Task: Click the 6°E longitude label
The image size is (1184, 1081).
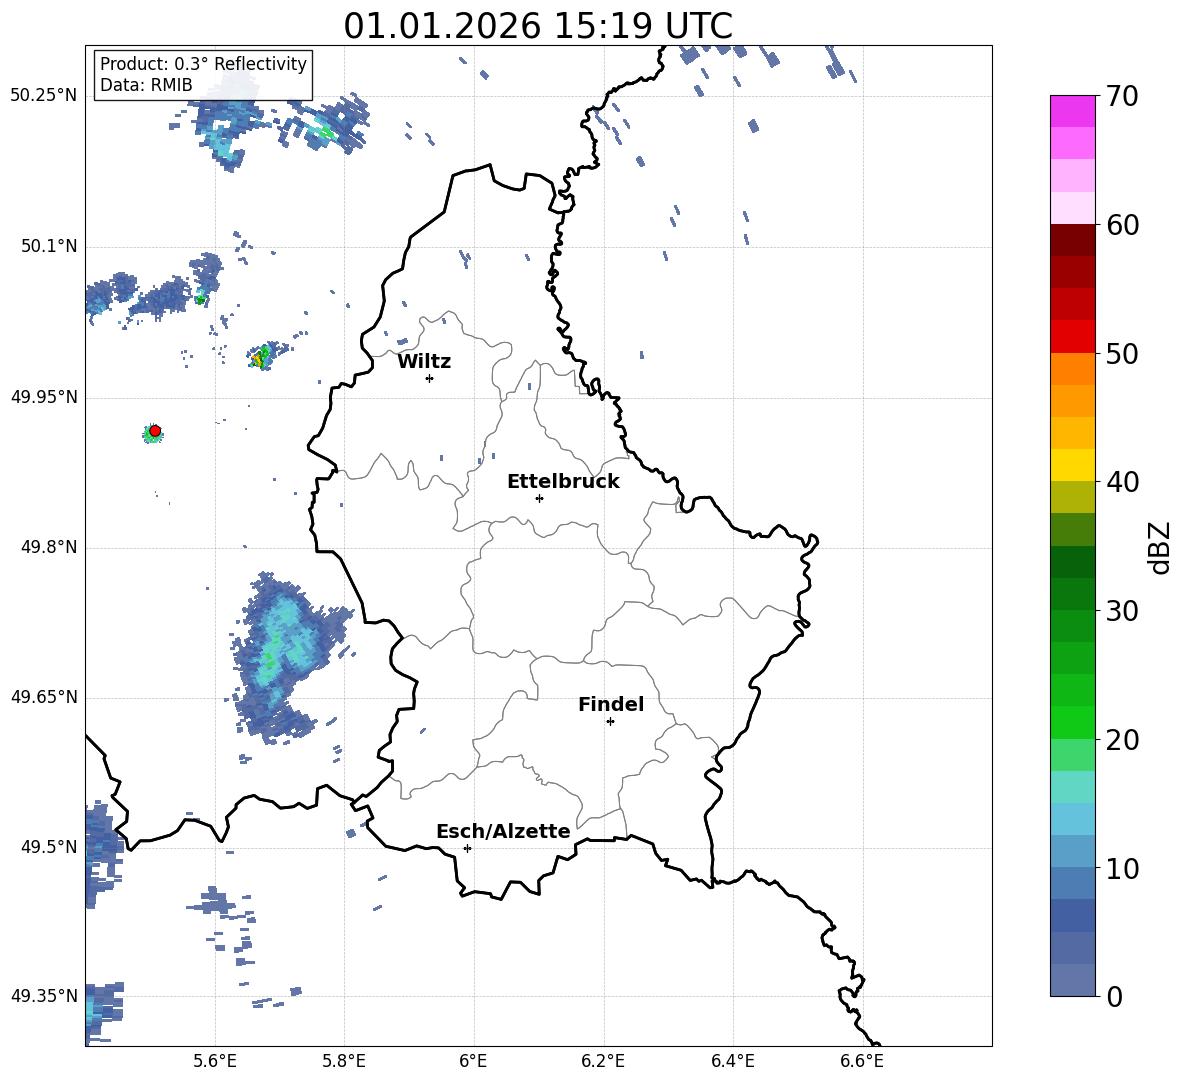Action: pyautogui.click(x=473, y=1061)
